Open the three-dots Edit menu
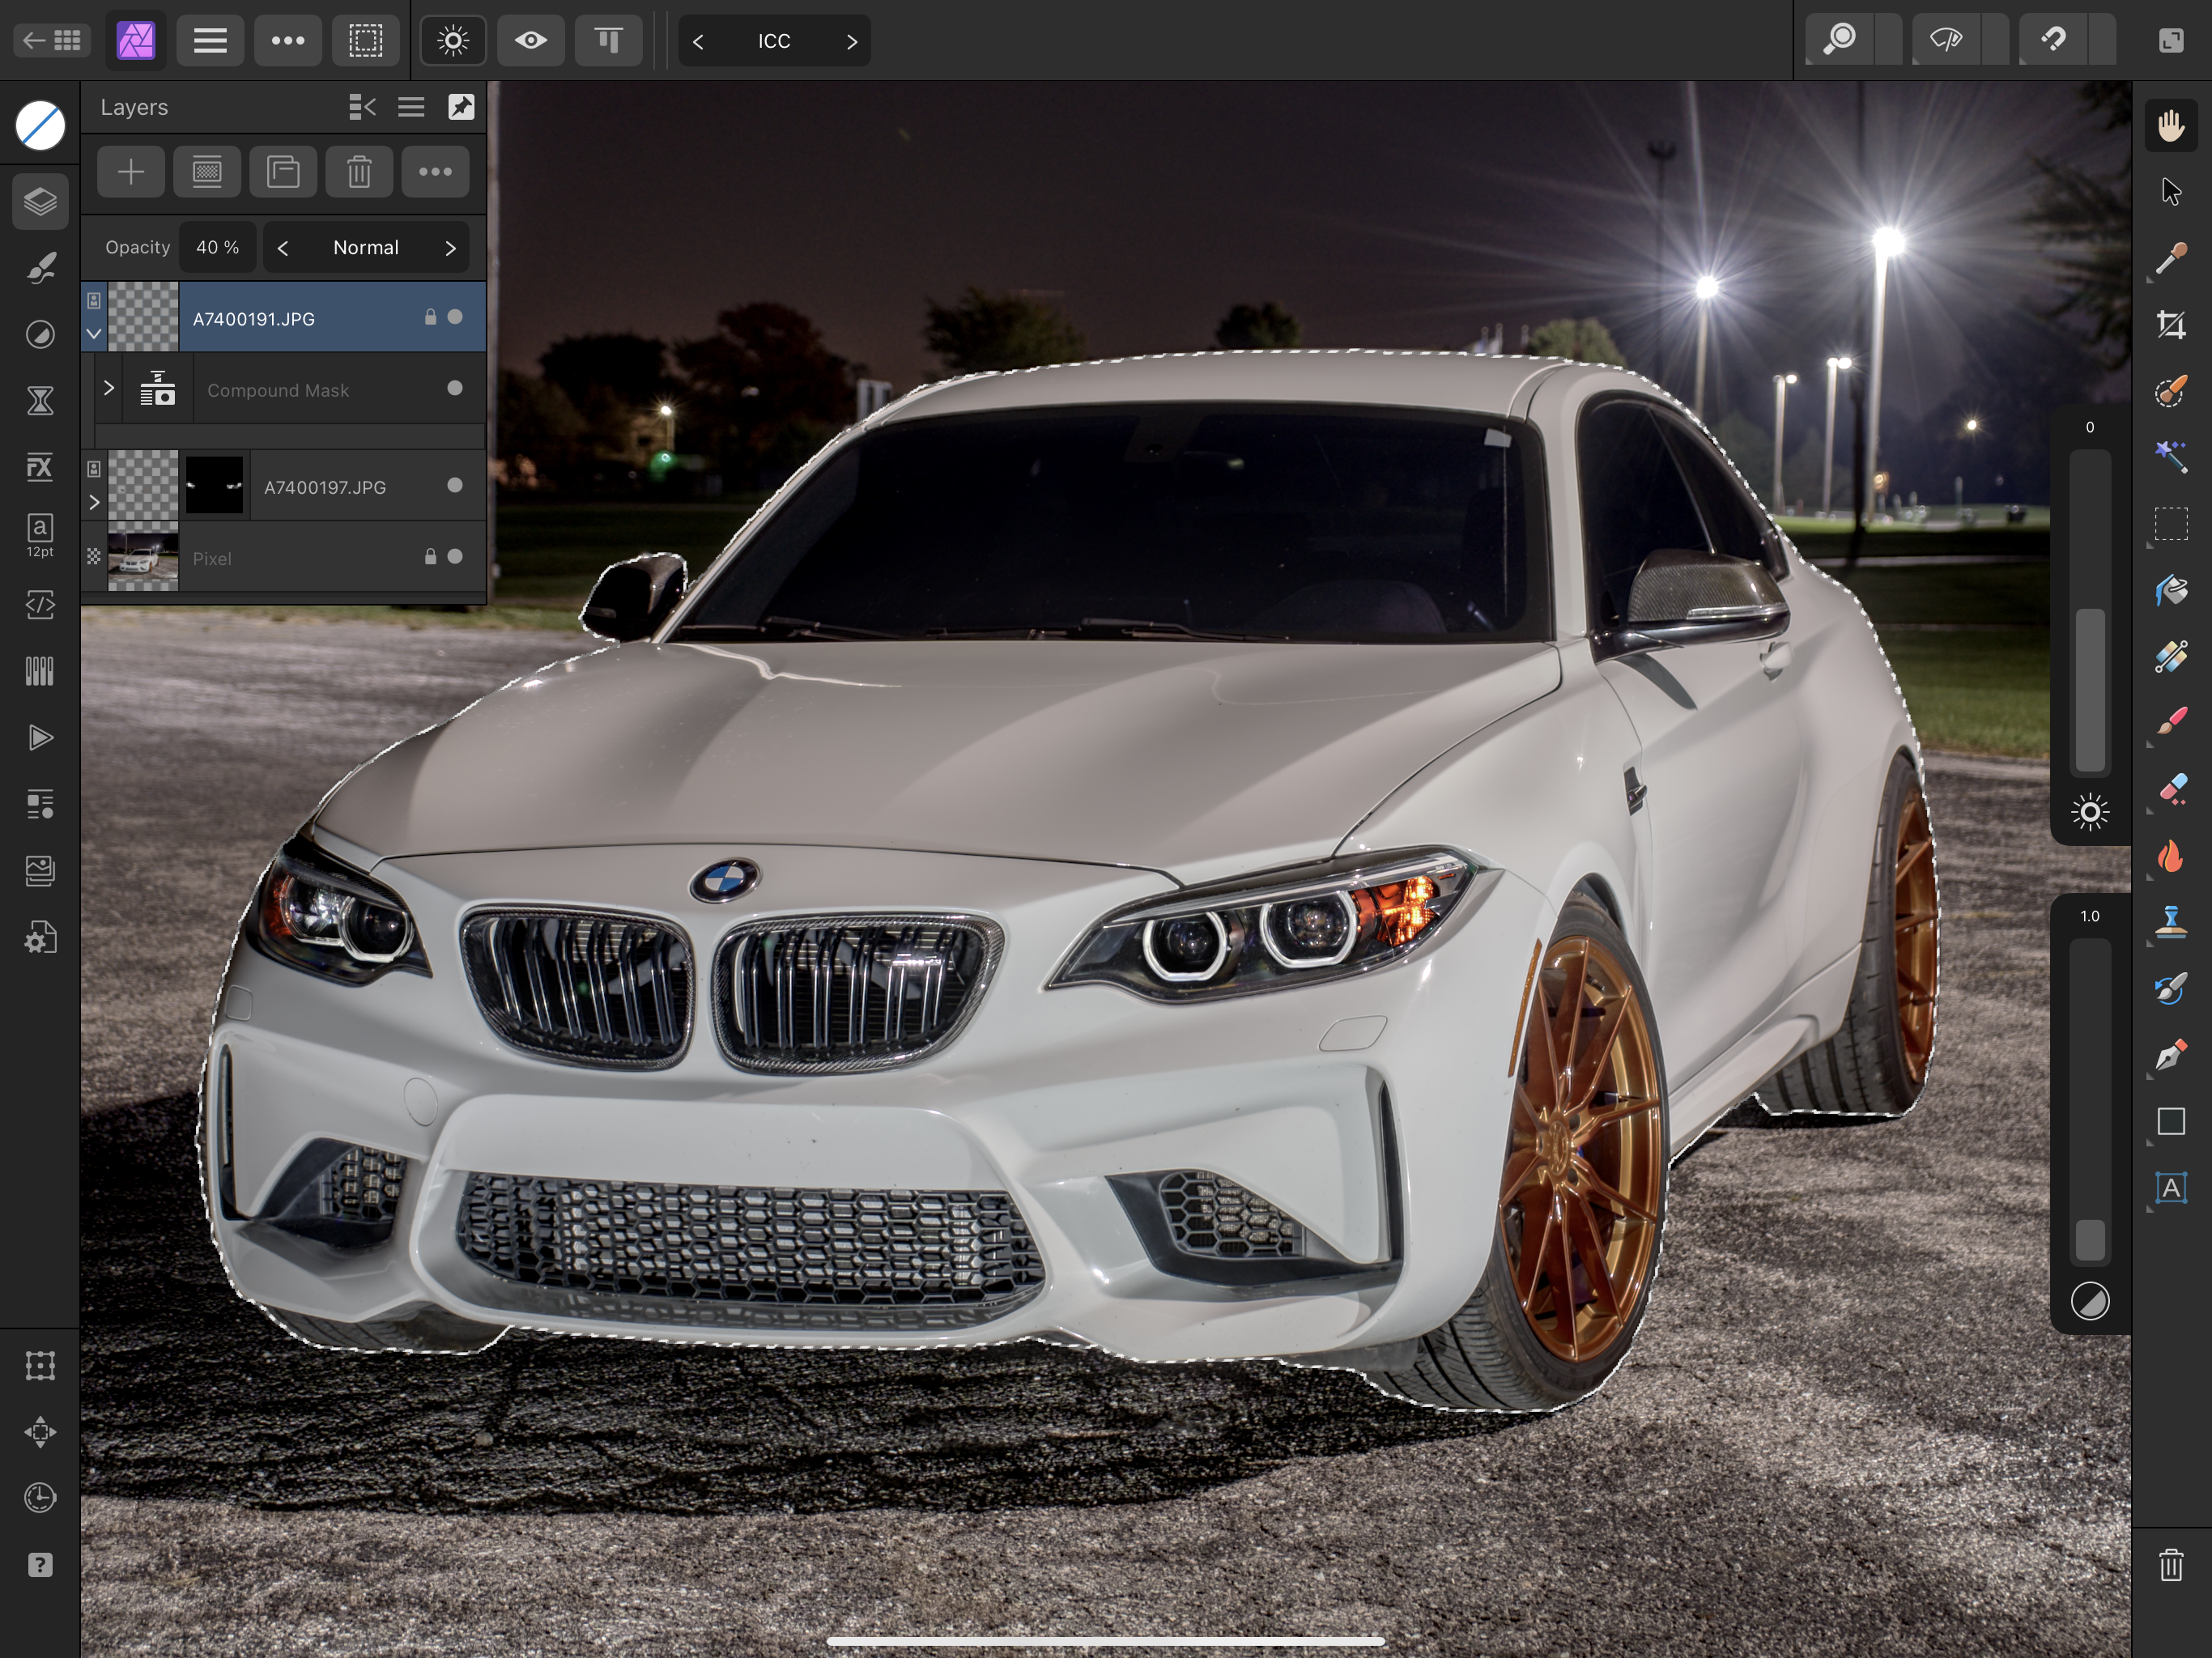The width and height of the screenshot is (2212, 1658). click(288, 41)
